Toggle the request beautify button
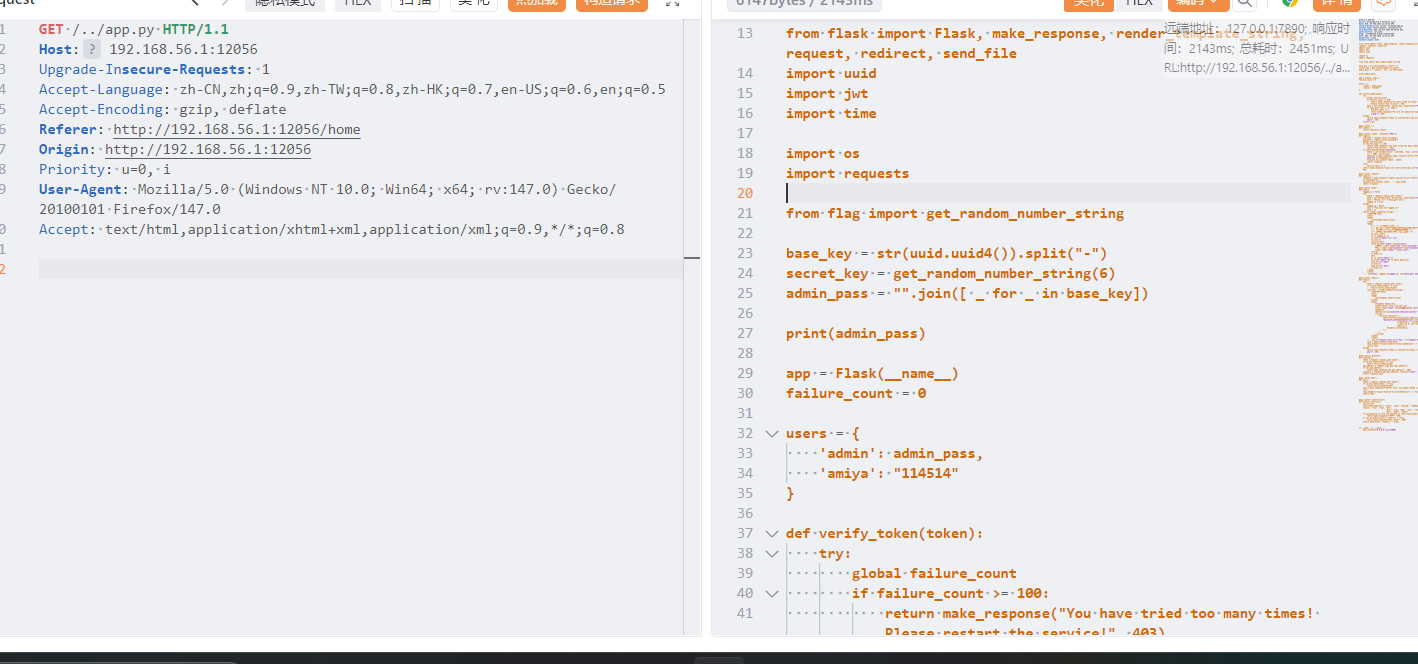The image size is (1418, 664). point(473,3)
